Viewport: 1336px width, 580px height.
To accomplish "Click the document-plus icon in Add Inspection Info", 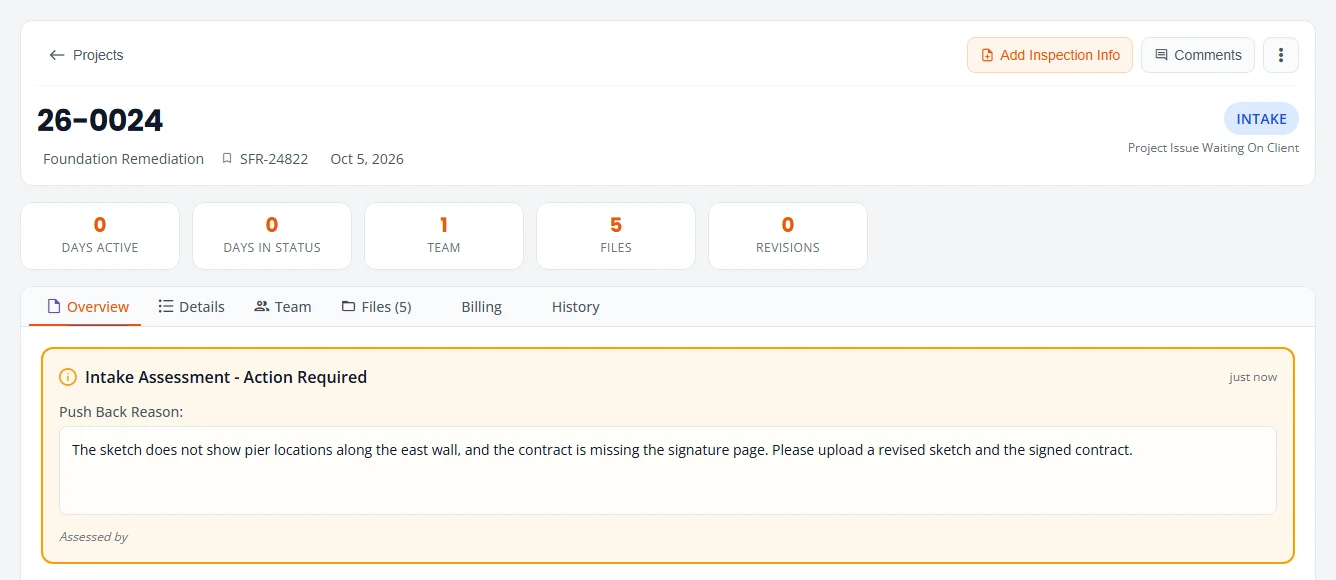I will pos(987,55).
